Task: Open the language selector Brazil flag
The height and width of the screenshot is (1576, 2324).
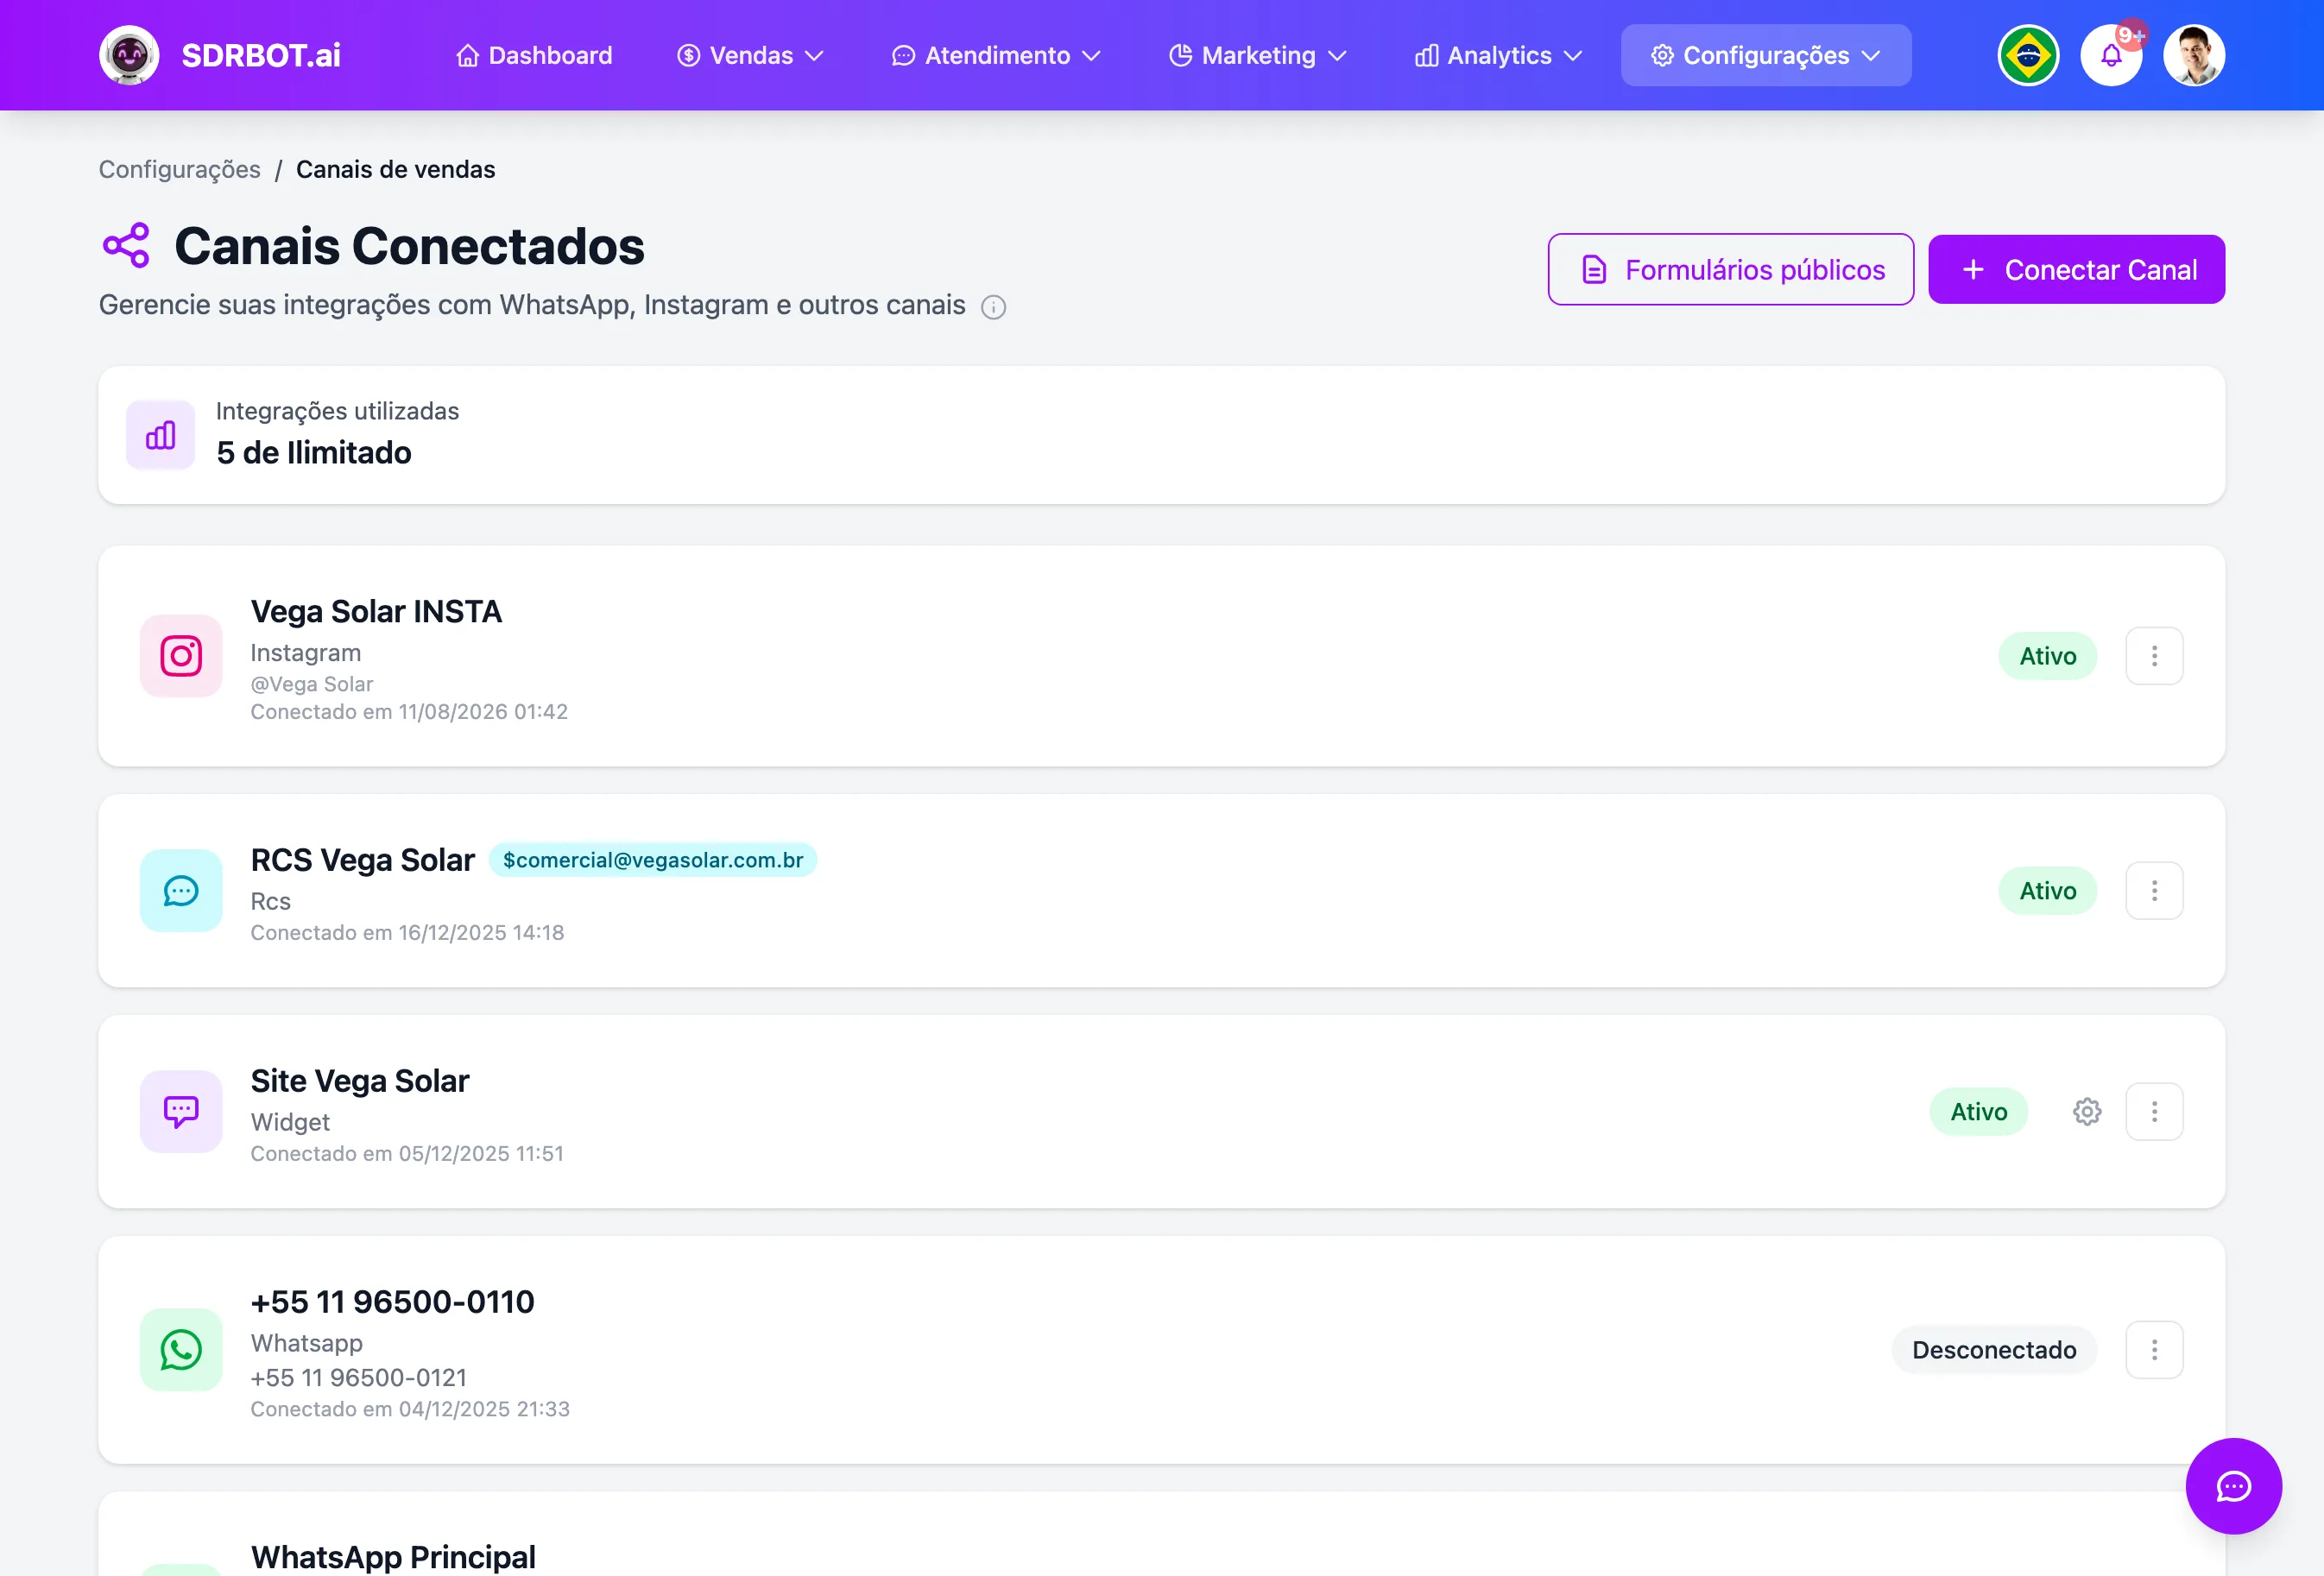Action: (2028, 55)
